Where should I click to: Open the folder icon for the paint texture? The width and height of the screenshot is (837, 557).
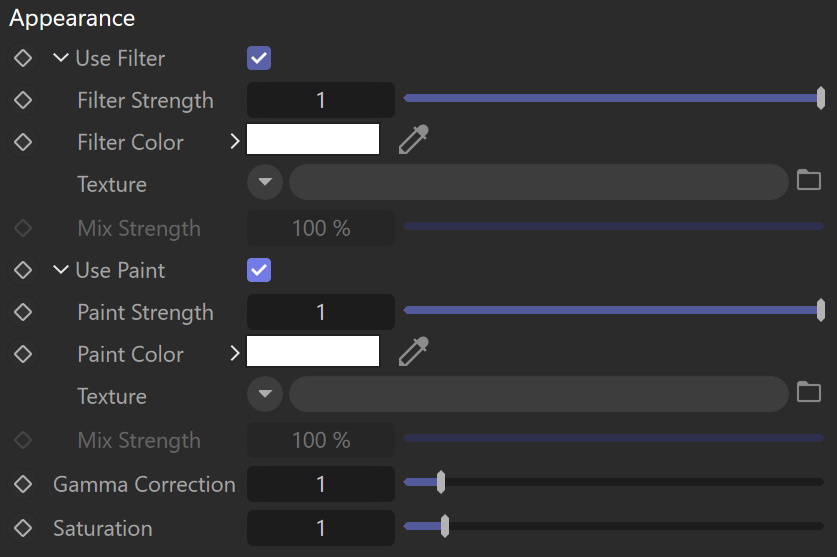point(809,392)
